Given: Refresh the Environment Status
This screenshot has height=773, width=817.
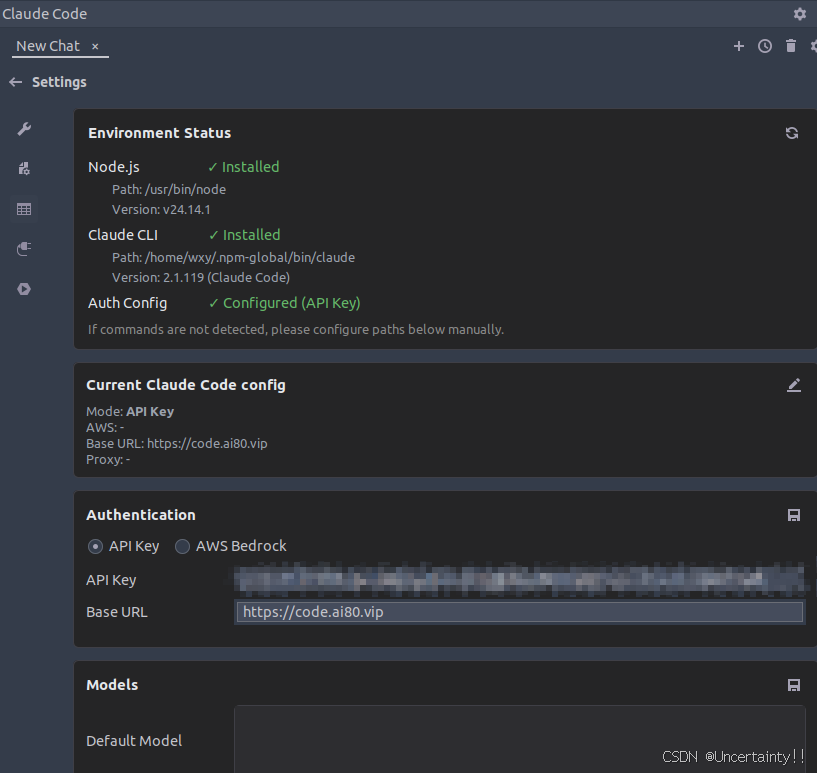Looking at the screenshot, I should (791, 133).
